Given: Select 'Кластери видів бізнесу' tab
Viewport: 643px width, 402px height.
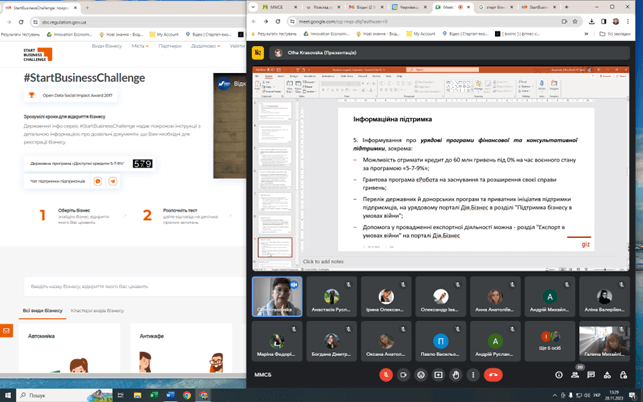Looking at the screenshot, I should point(97,311).
